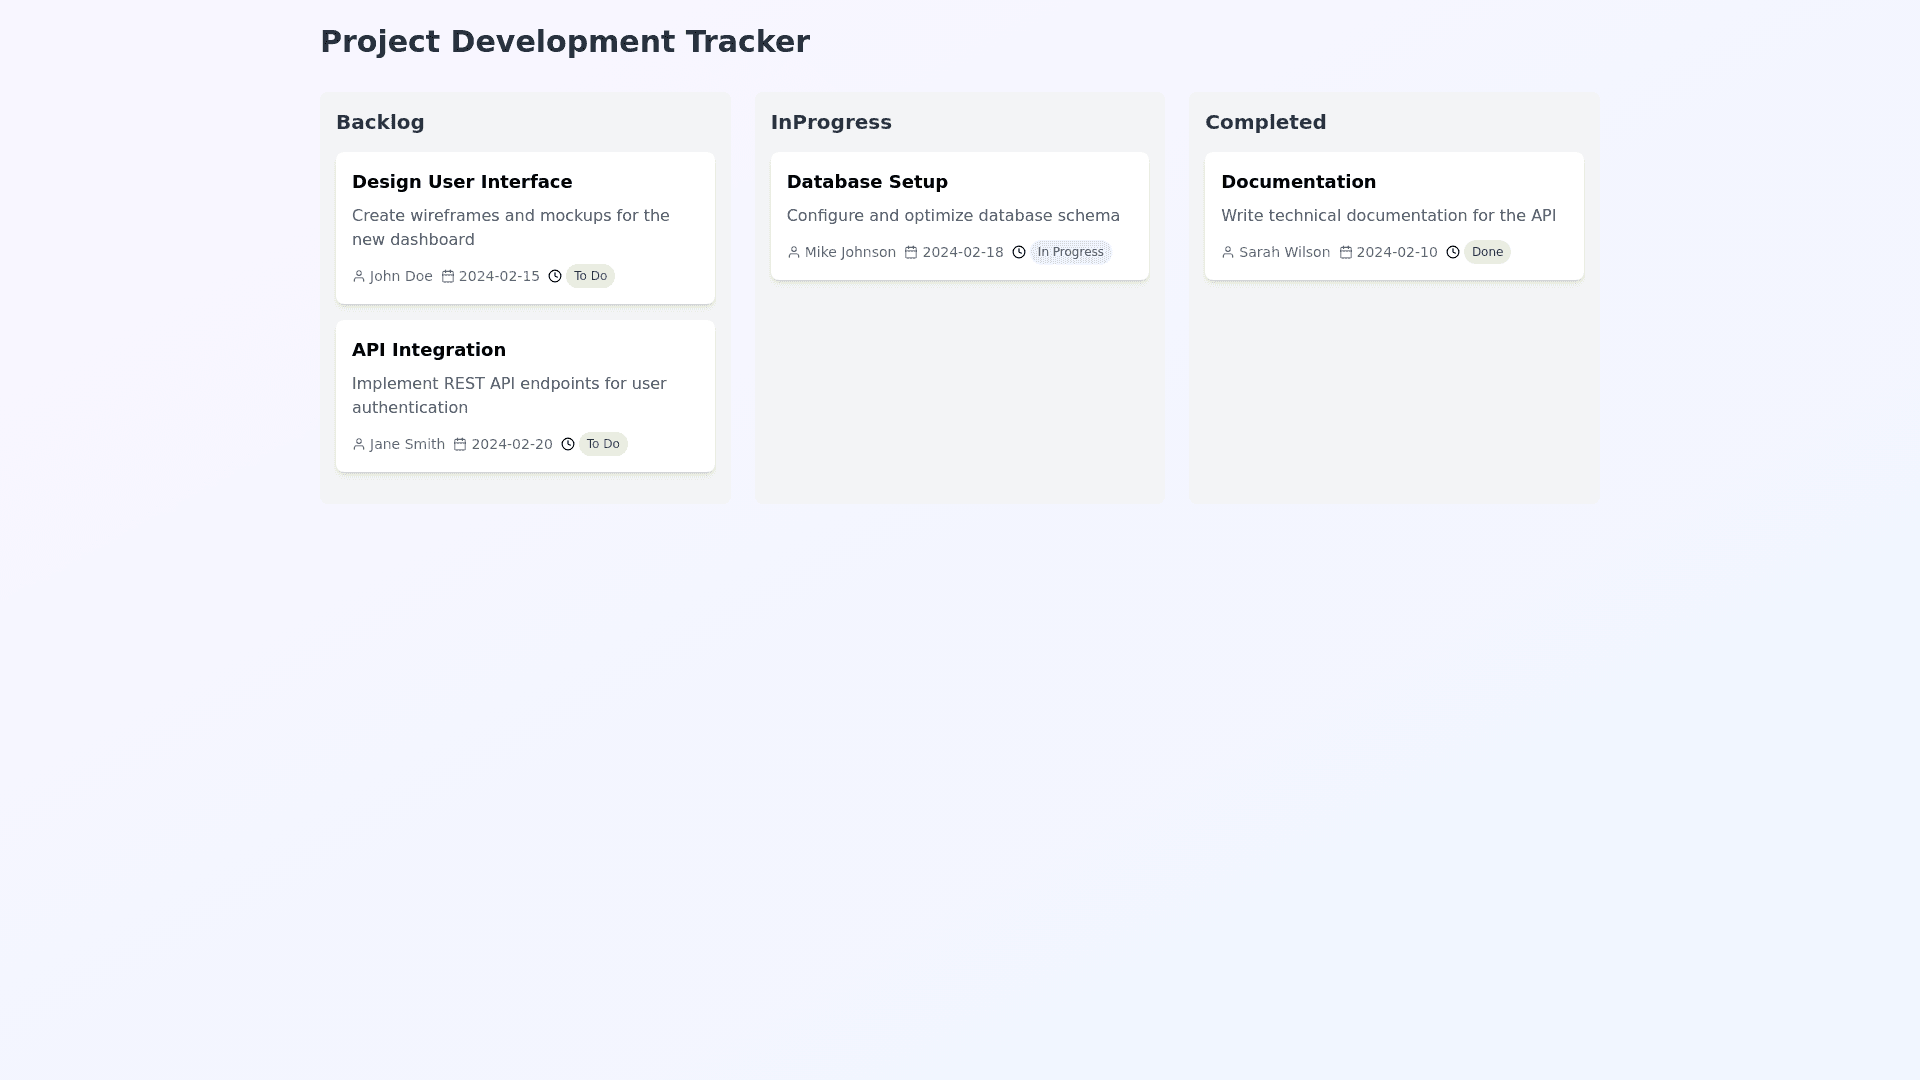Select the Backlog column header

(x=380, y=122)
